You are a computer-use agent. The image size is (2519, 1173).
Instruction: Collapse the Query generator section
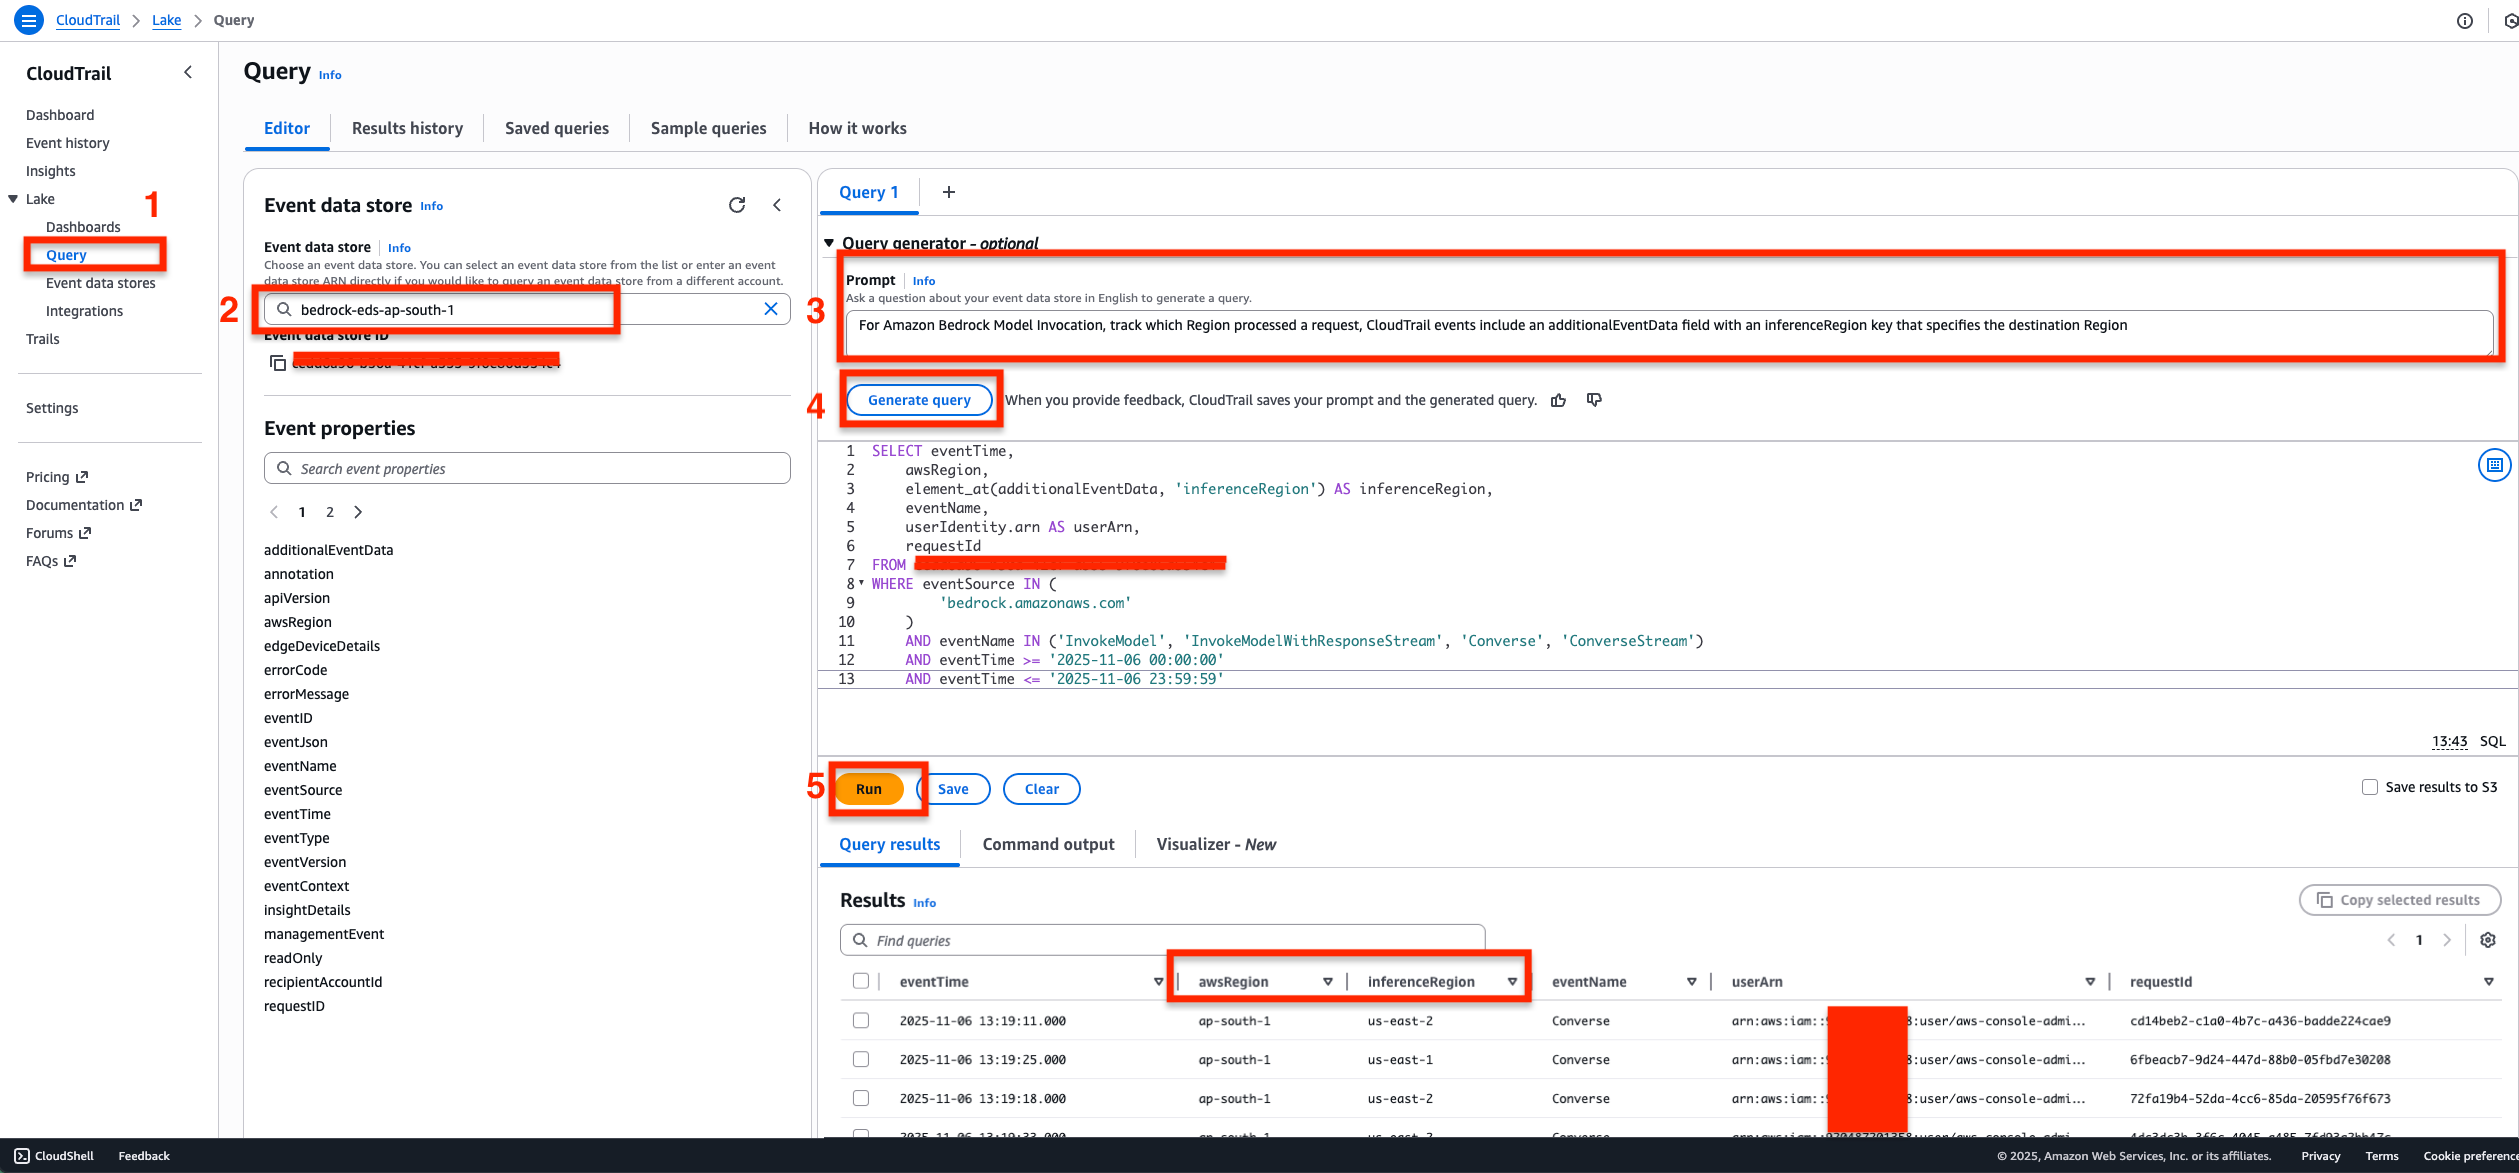coord(829,243)
